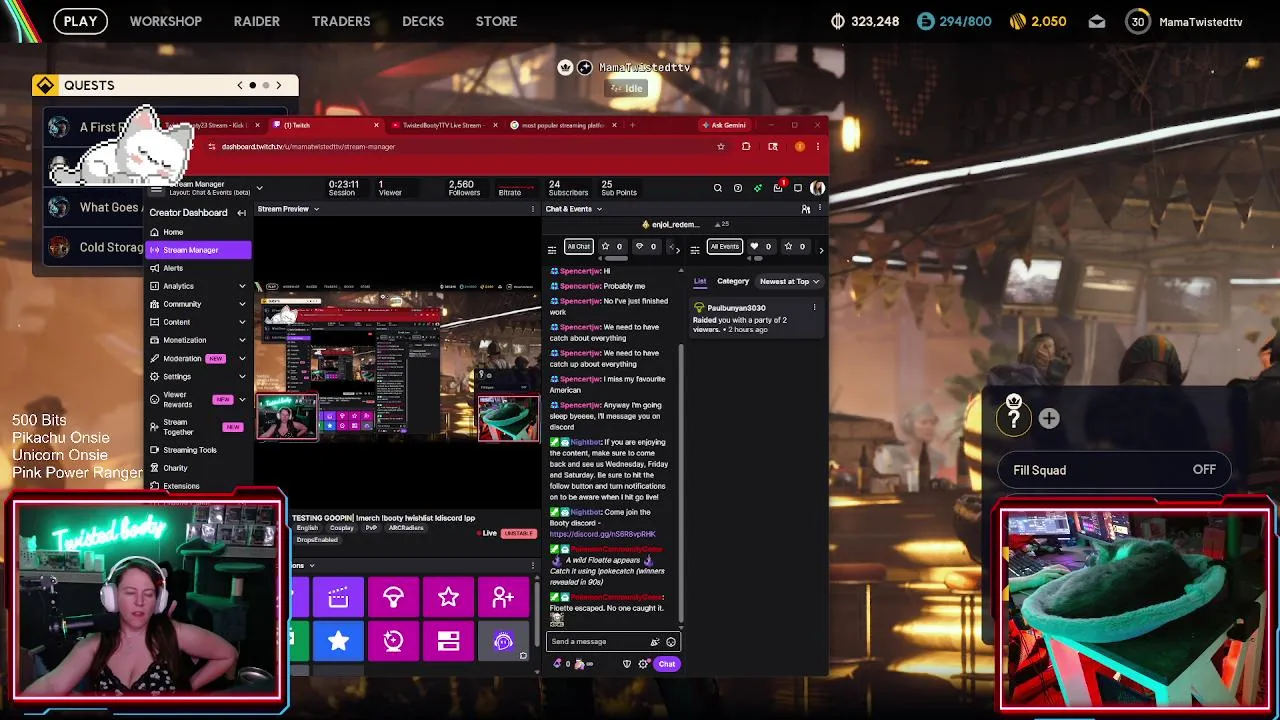Go to next quest page arrow

[x=279, y=86]
